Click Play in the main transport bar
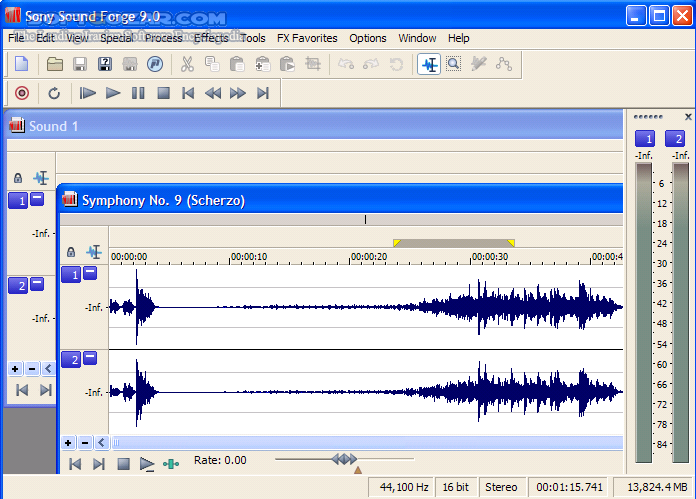Screen dimensions: 696x499 (113, 93)
